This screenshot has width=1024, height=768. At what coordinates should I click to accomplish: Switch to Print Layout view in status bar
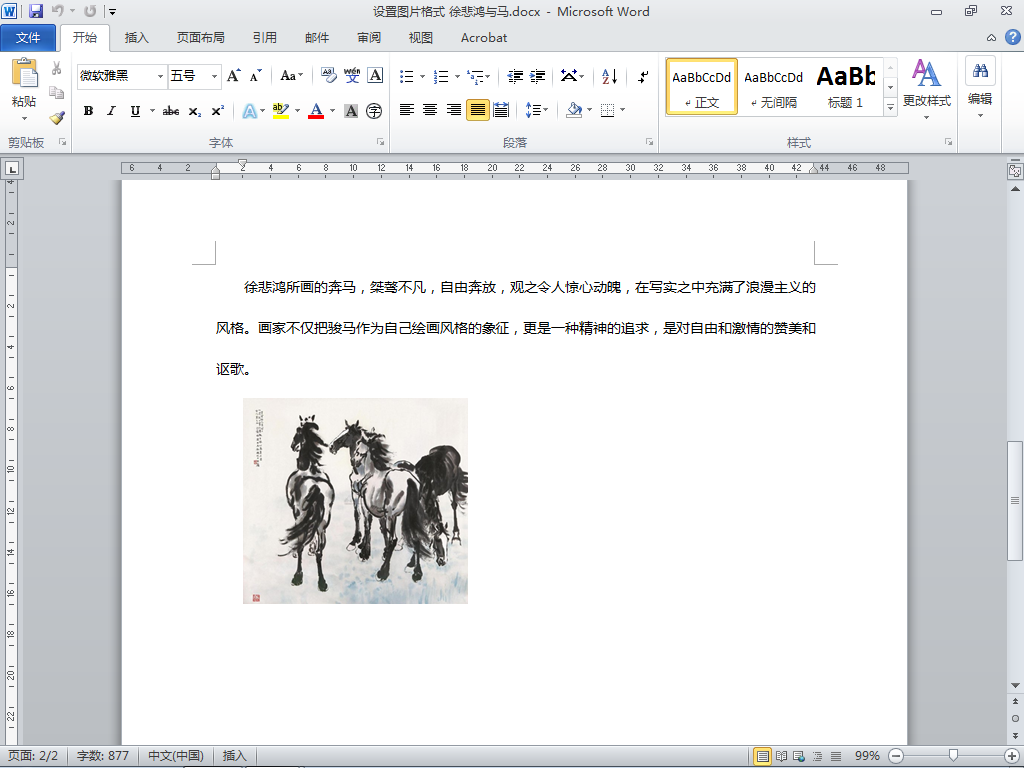pos(762,756)
